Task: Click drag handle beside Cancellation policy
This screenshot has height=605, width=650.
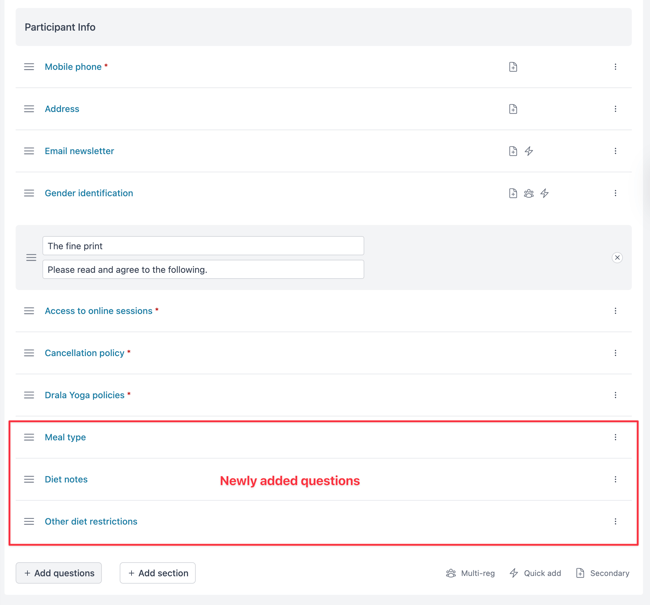Action: pos(29,353)
